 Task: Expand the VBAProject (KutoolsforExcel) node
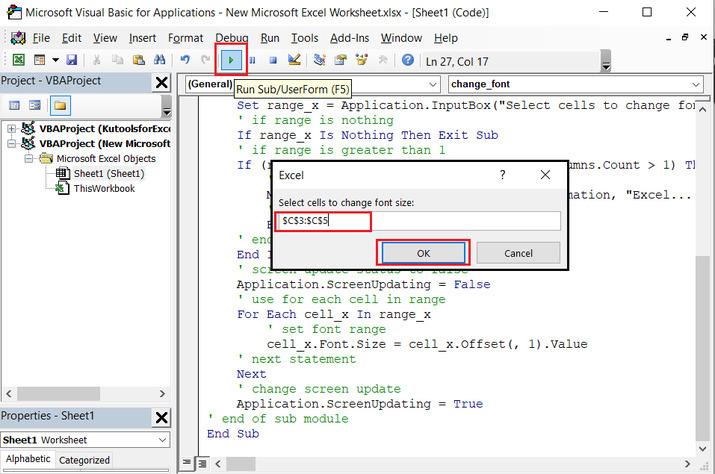[11, 129]
